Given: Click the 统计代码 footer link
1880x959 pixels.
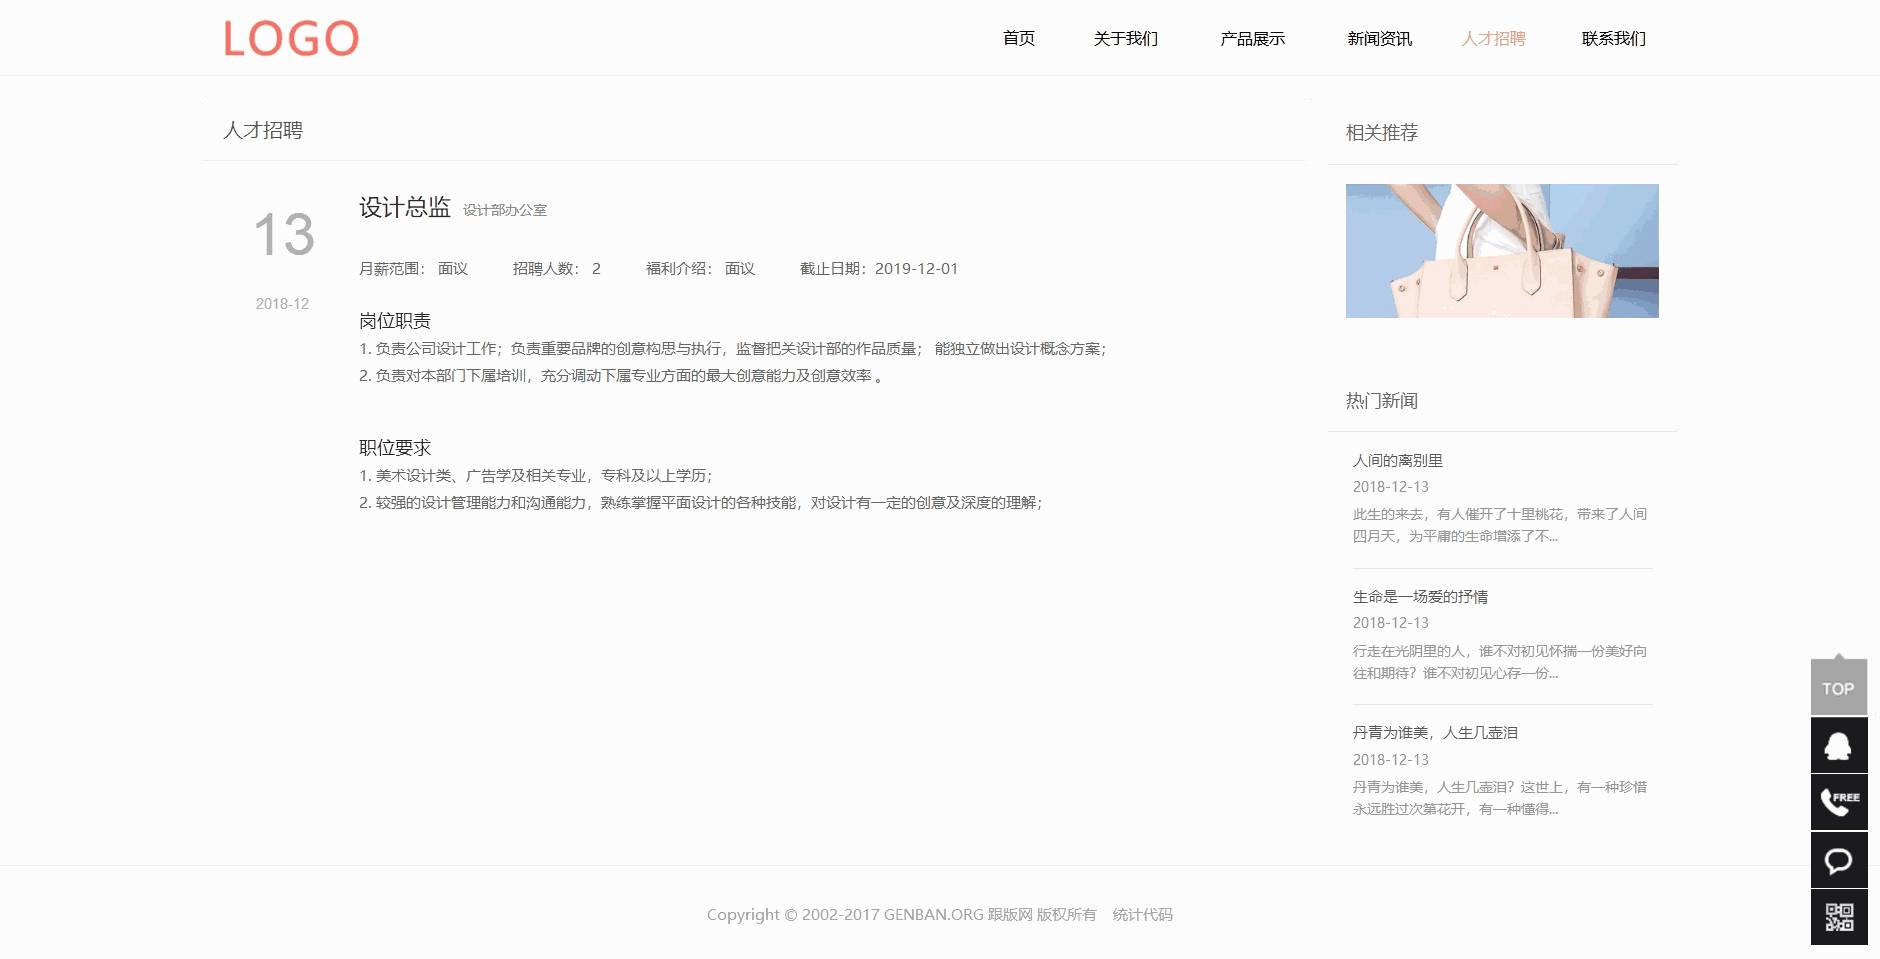Looking at the screenshot, I should click(x=1143, y=915).
